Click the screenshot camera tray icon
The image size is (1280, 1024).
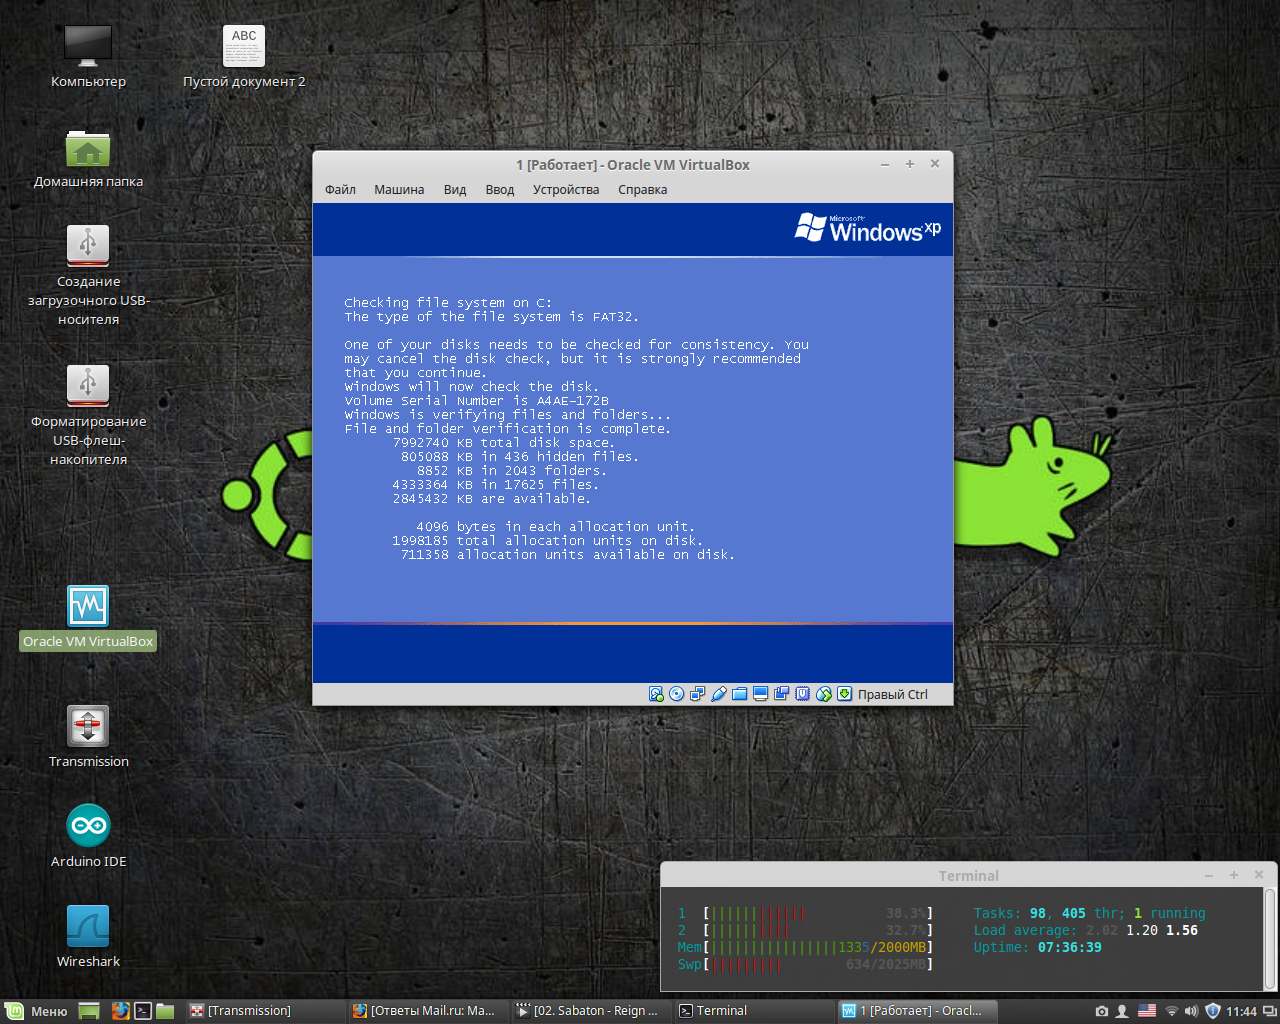[1102, 1011]
